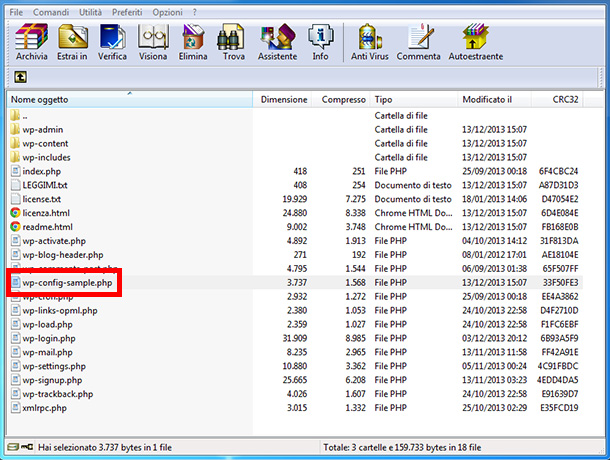Click the Trova binoculars icon

coord(232,37)
